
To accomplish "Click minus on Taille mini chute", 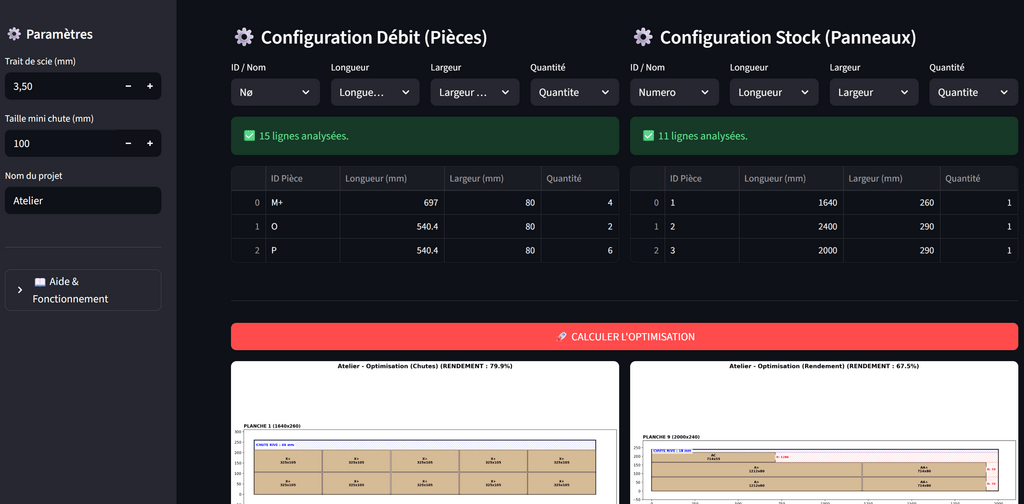I will click(x=128, y=143).
